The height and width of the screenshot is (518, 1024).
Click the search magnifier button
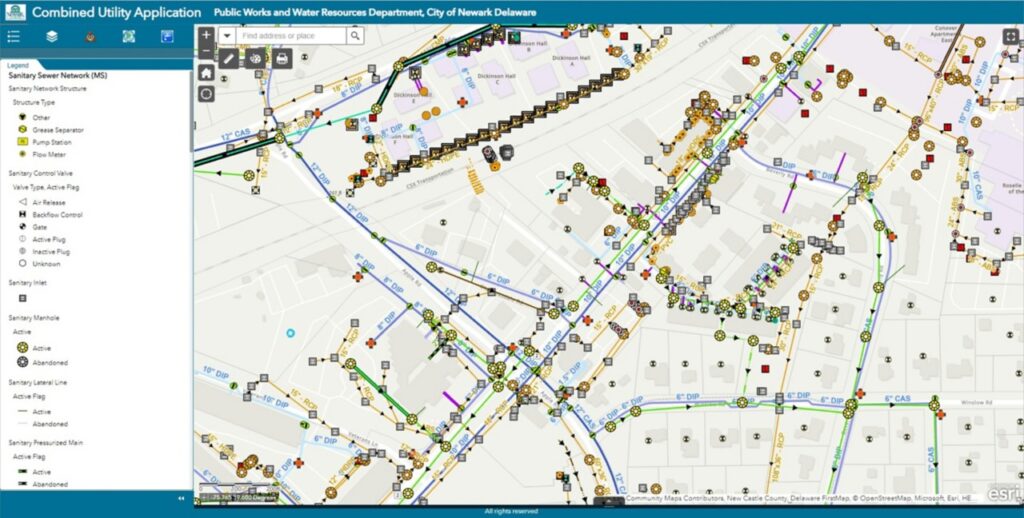coord(355,36)
